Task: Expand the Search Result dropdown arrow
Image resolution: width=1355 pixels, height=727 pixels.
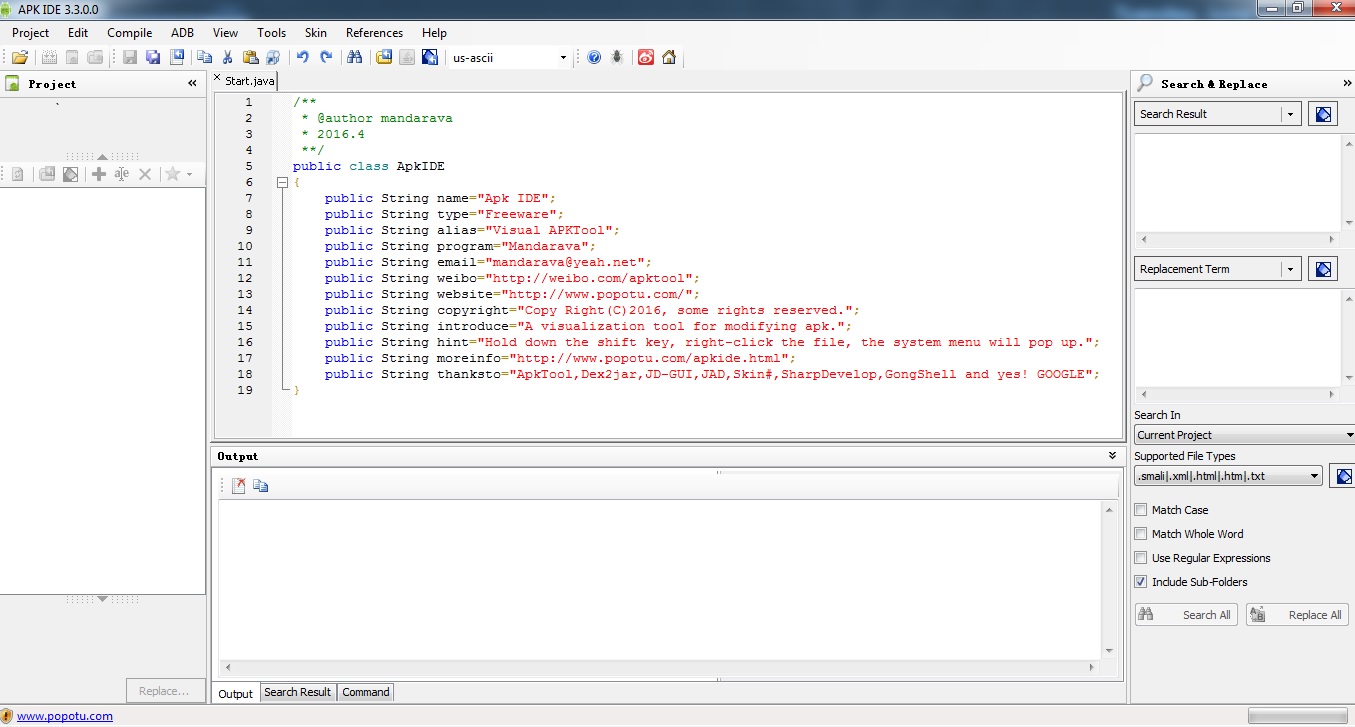Action: pyautogui.click(x=1290, y=114)
